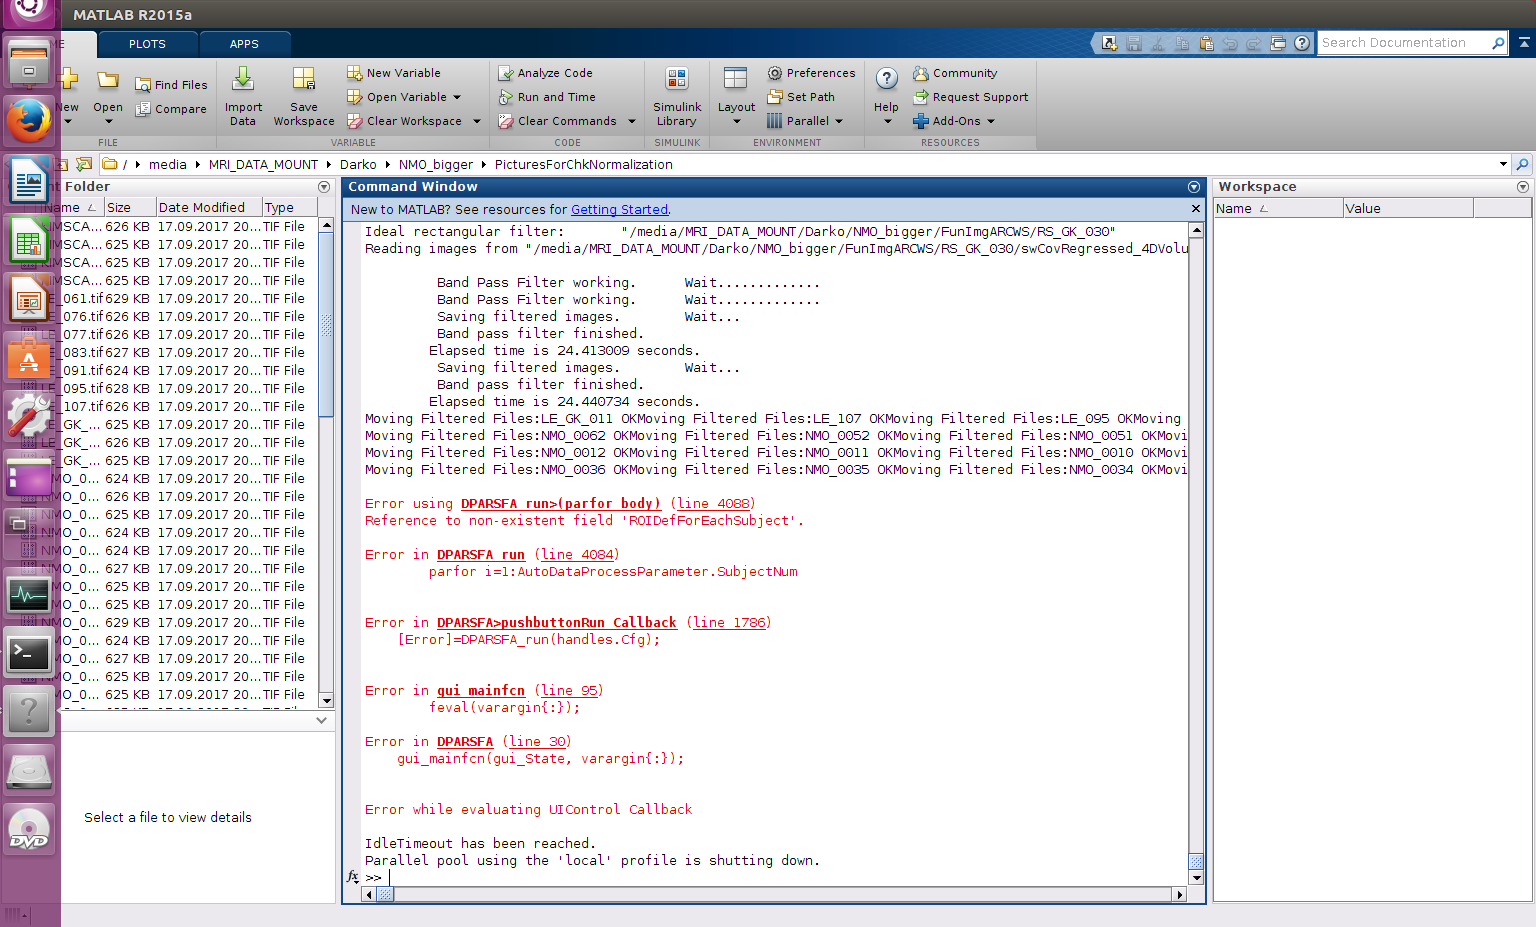
Task: Expand the Help dropdown arrow
Action: pyautogui.click(x=887, y=122)
